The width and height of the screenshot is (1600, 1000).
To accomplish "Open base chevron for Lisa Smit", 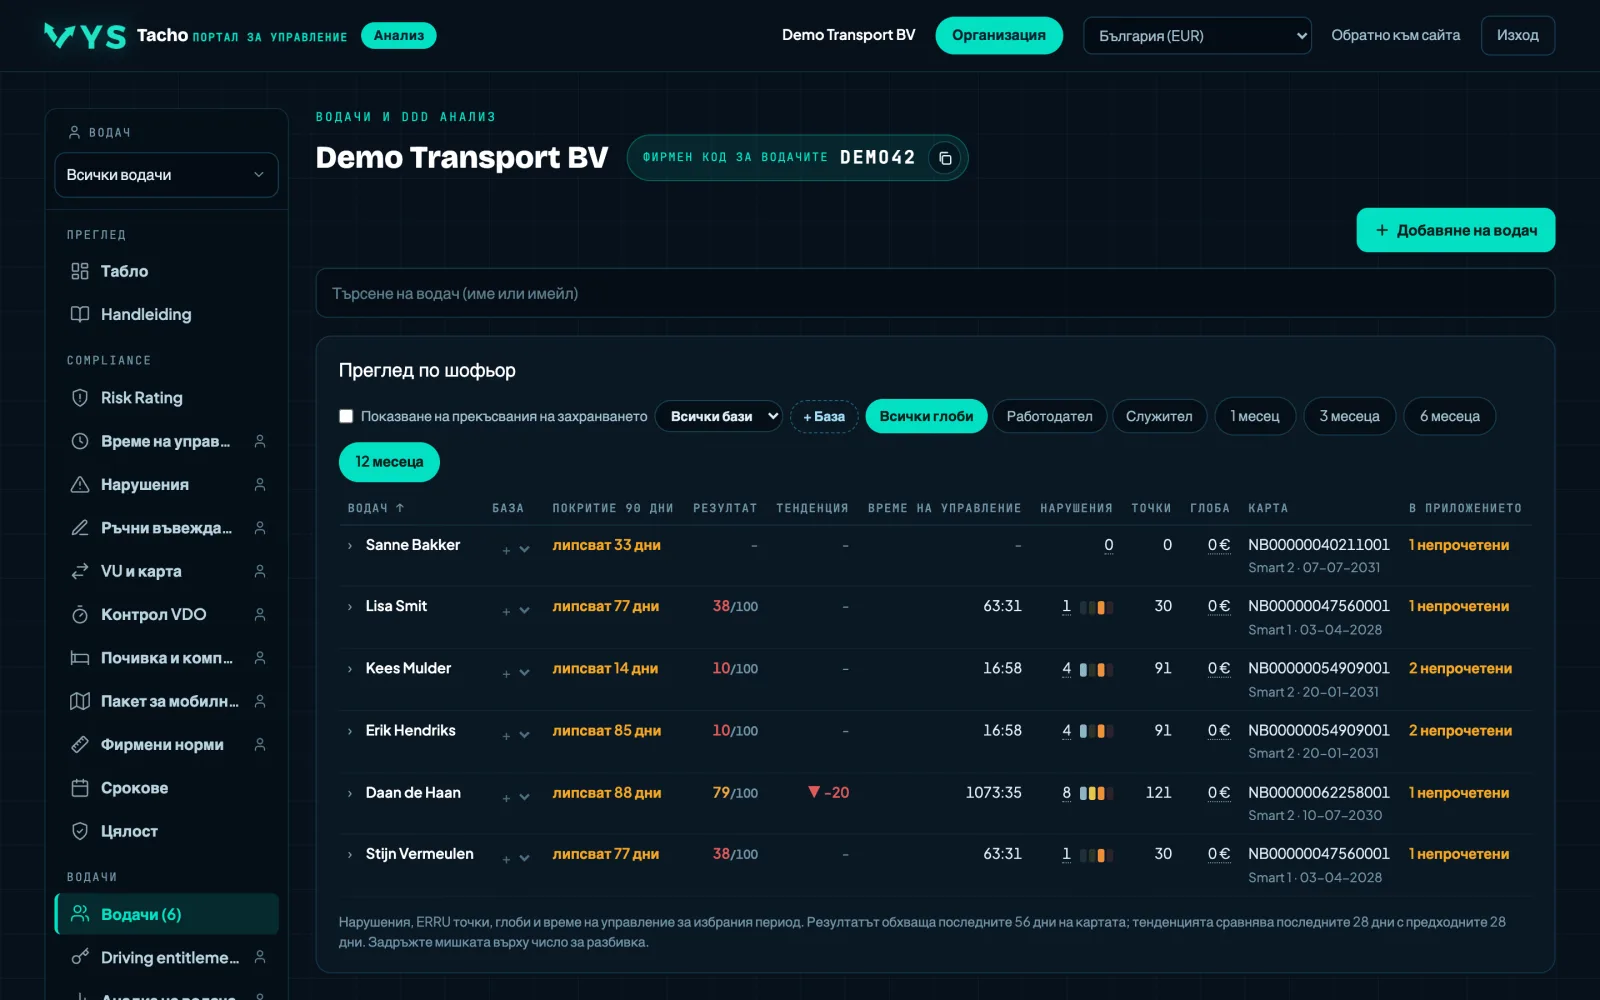I will coord(524,611).
